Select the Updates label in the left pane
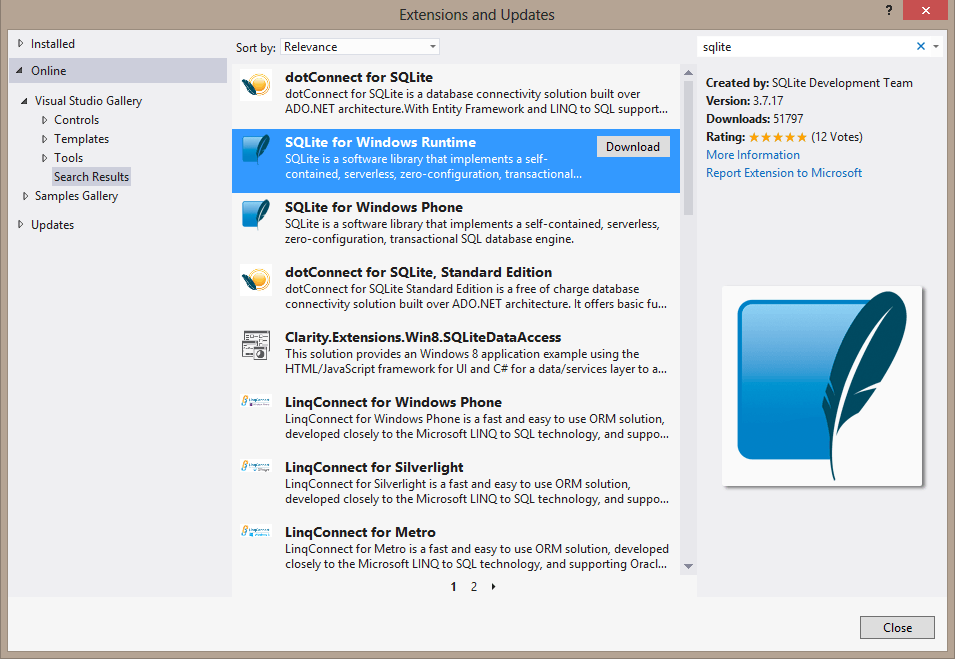Viewport: 955px width, 659px height. (x=52, y=225)
